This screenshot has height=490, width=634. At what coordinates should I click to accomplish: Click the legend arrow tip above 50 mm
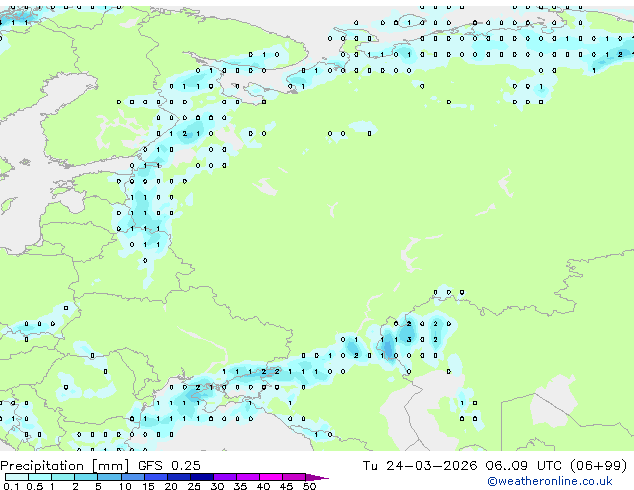point(317,478)
